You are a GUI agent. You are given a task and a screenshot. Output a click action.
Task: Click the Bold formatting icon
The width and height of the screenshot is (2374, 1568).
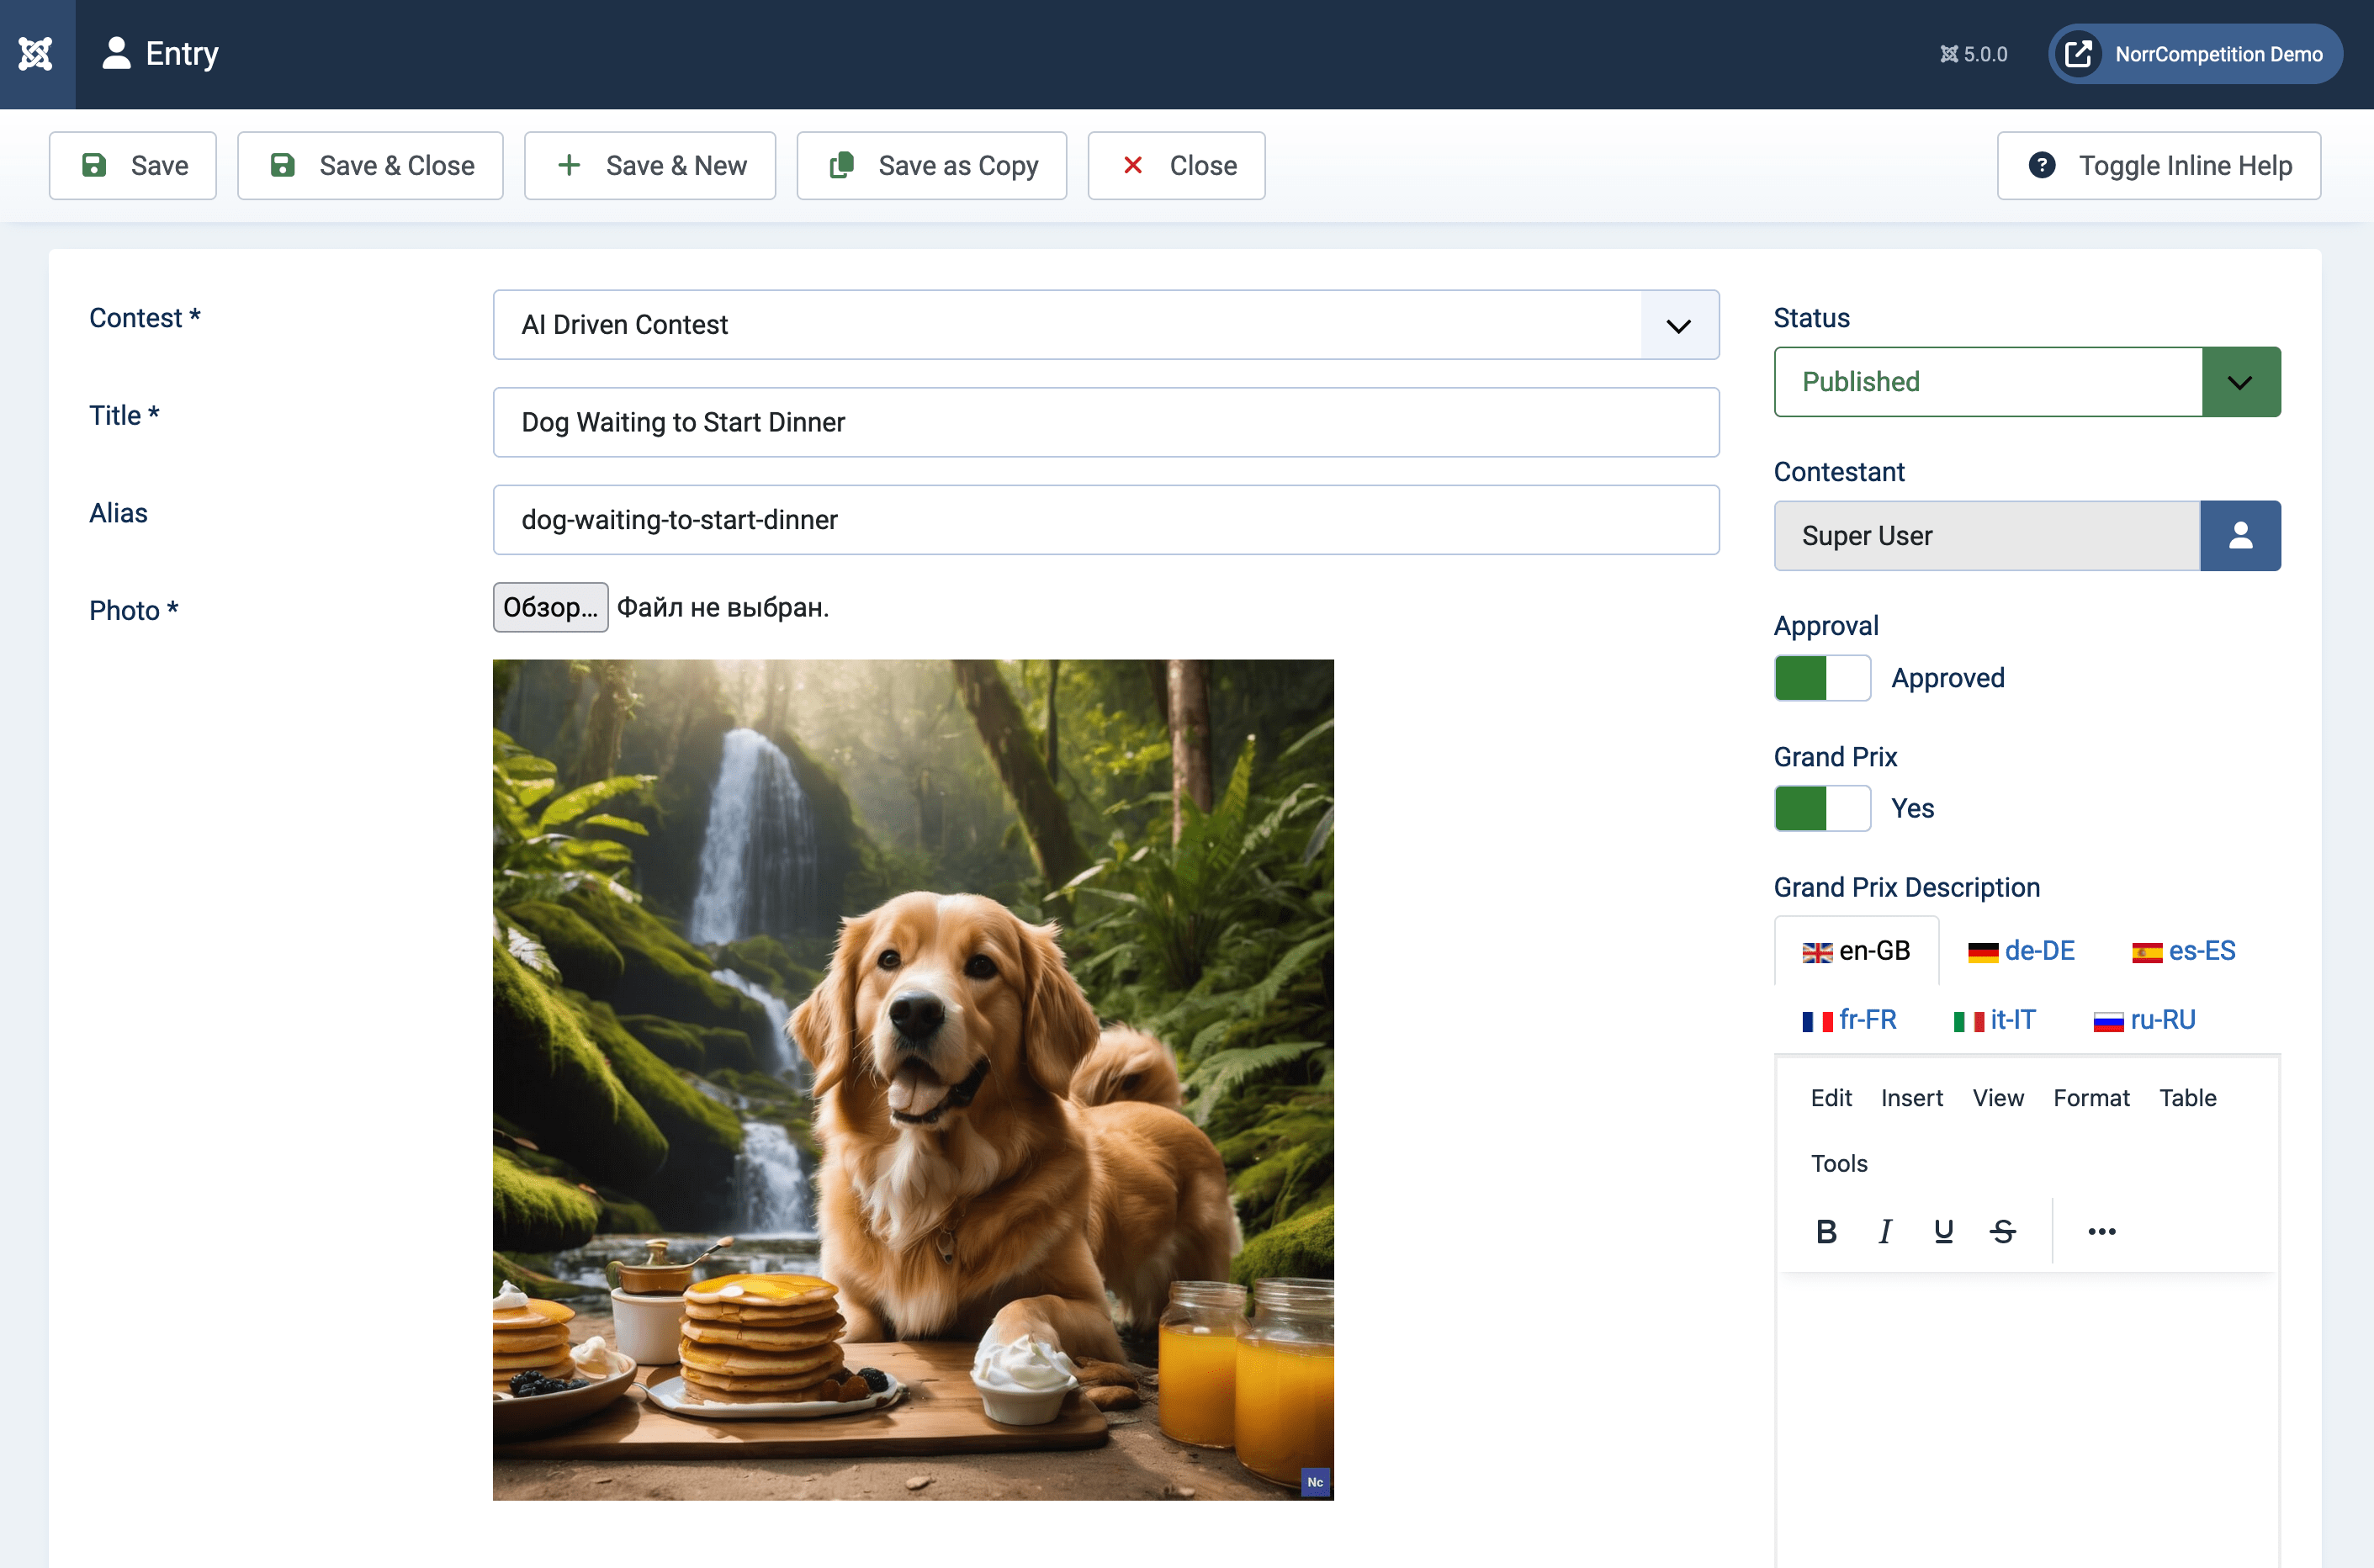coord(1826,1231)
